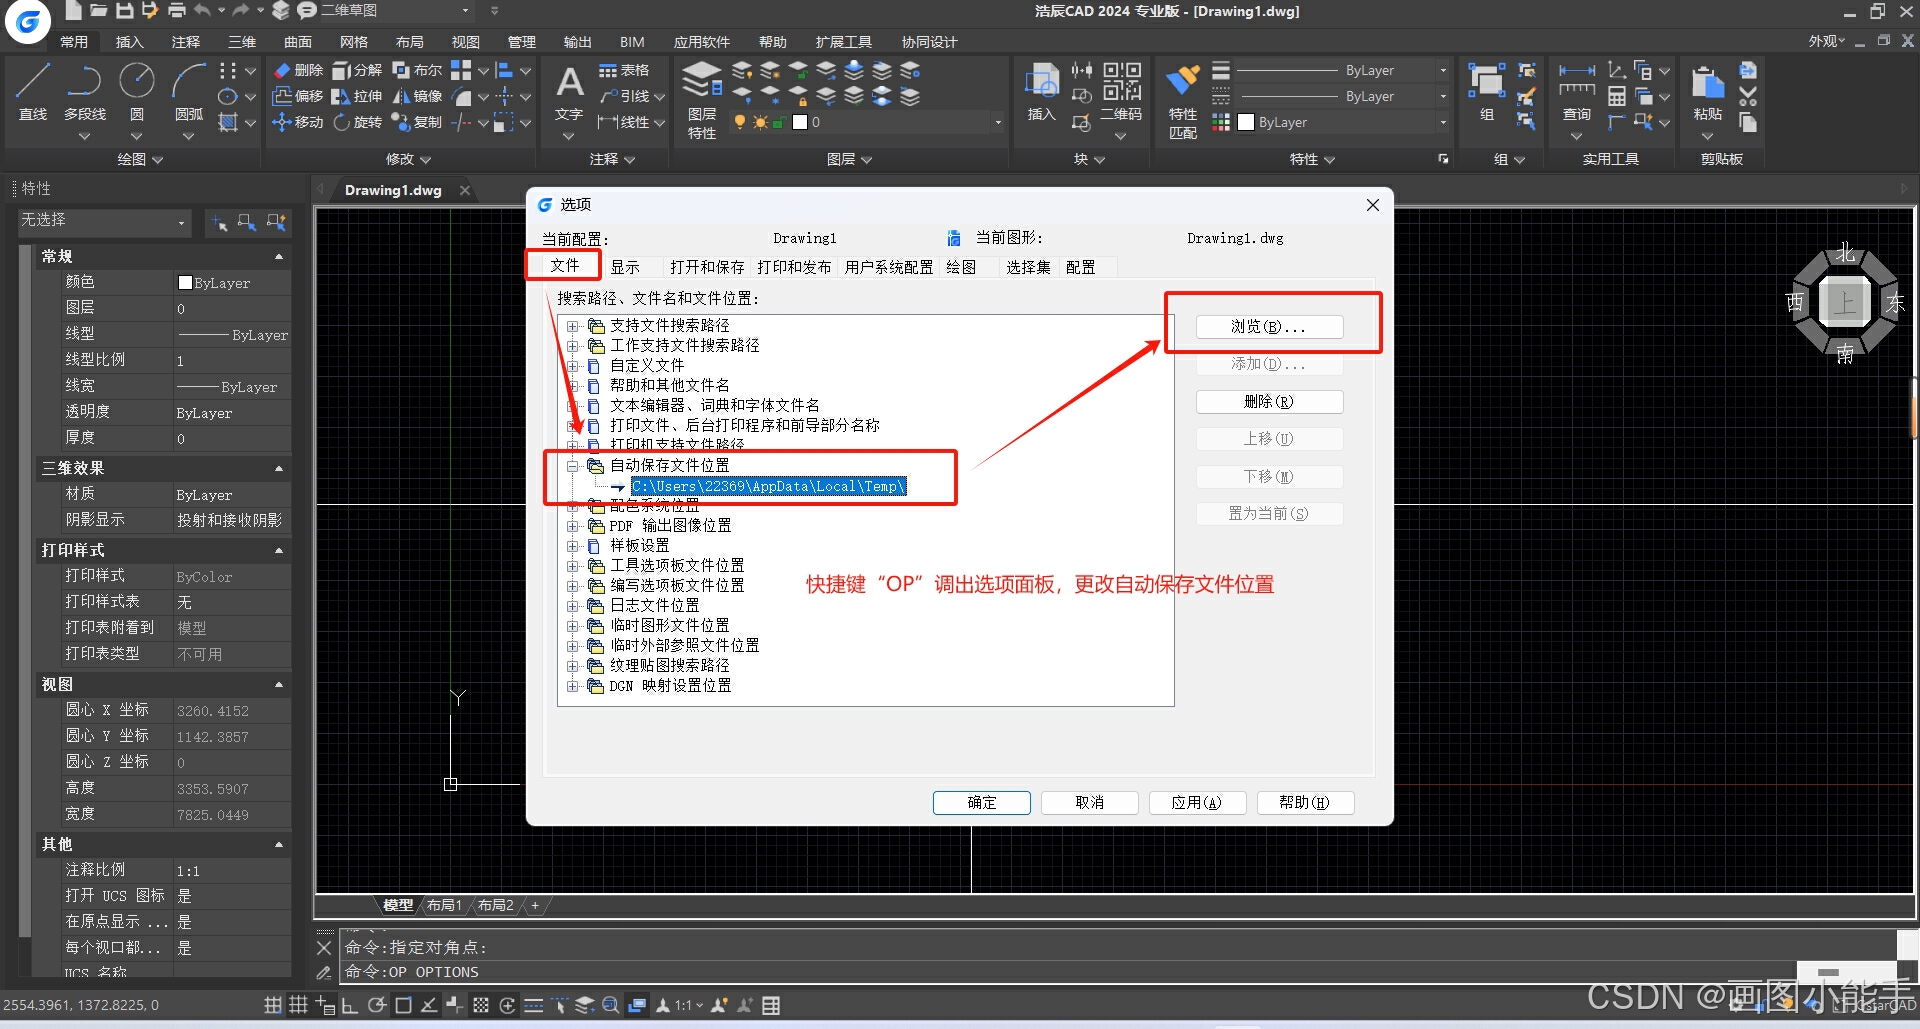Click the 偏移 (Offset) tool

[298, 96]
